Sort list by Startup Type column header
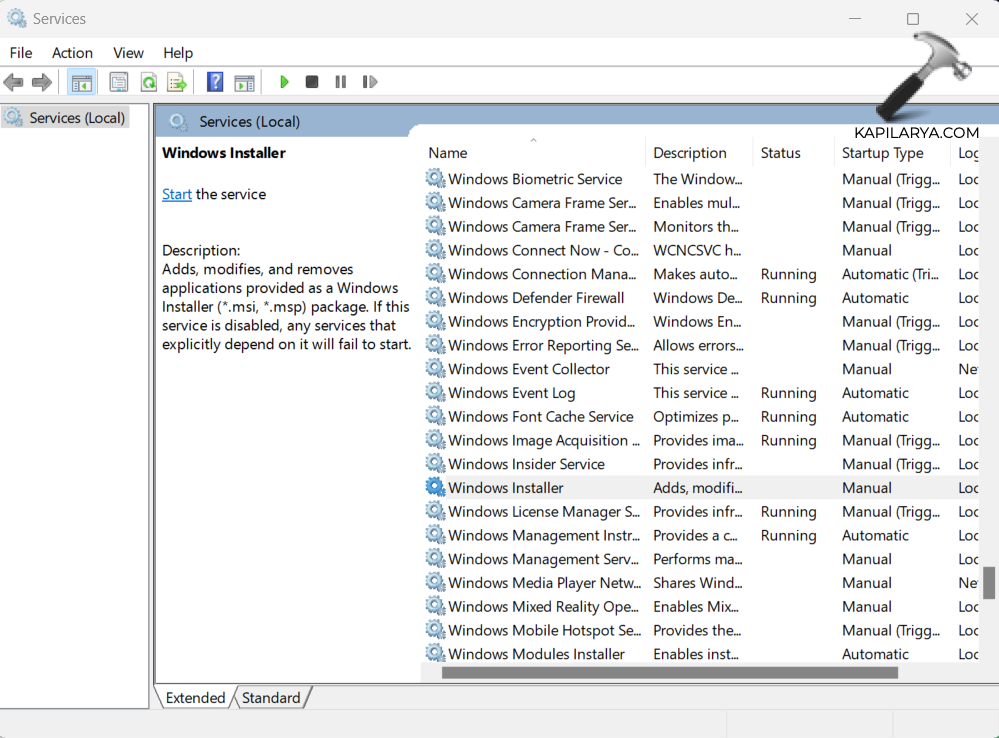 coord(882,153)
